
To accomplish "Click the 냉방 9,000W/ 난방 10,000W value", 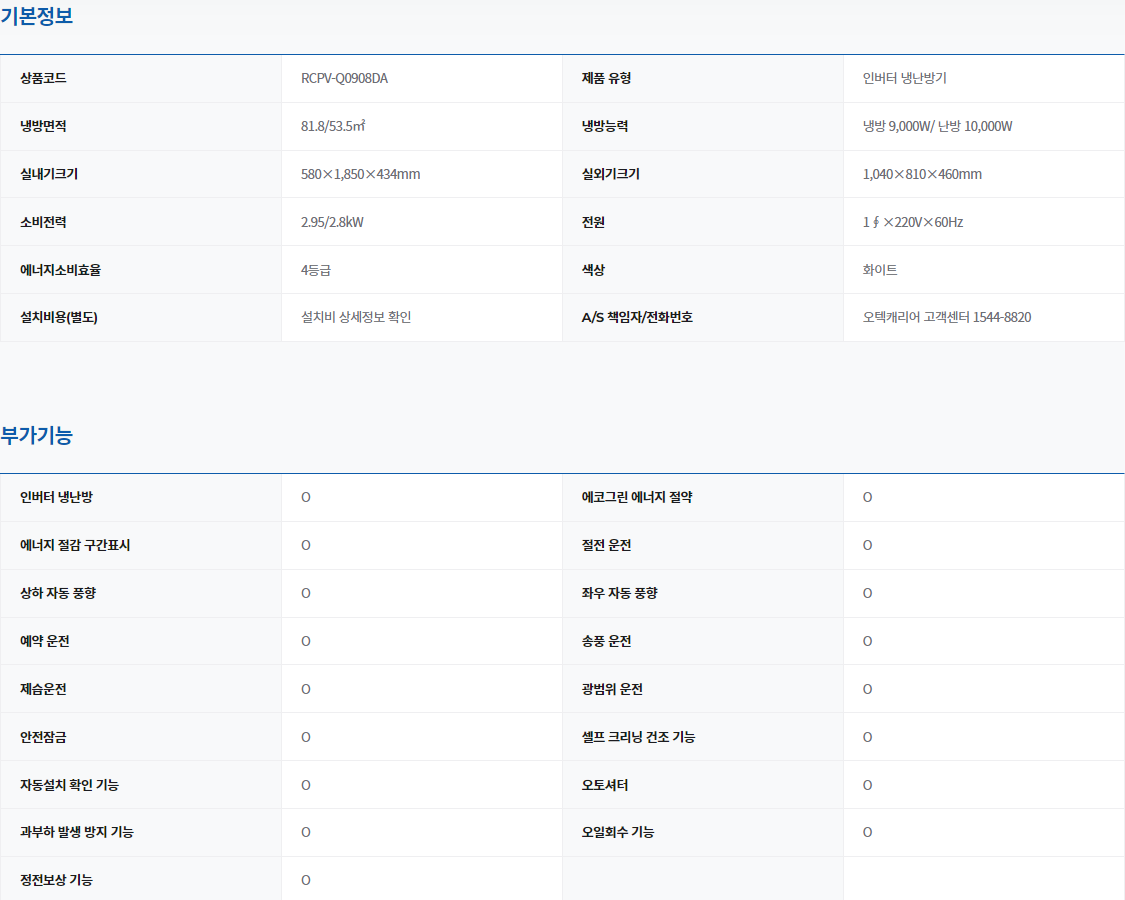I will click(937, 126).
